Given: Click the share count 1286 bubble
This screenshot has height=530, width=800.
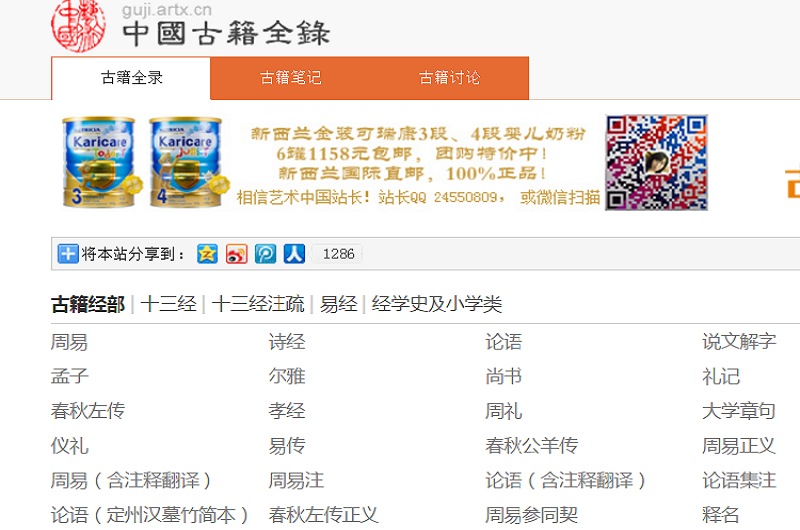Looking at the screenshot, I should pyautogui.click(x=338, y=254).
